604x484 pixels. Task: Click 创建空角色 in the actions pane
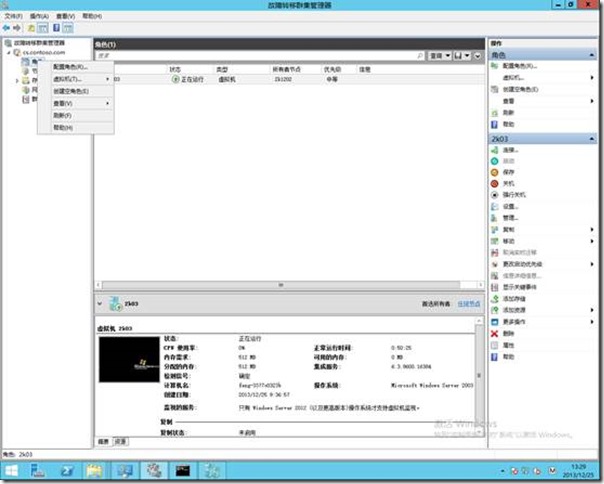click(520, 89)
